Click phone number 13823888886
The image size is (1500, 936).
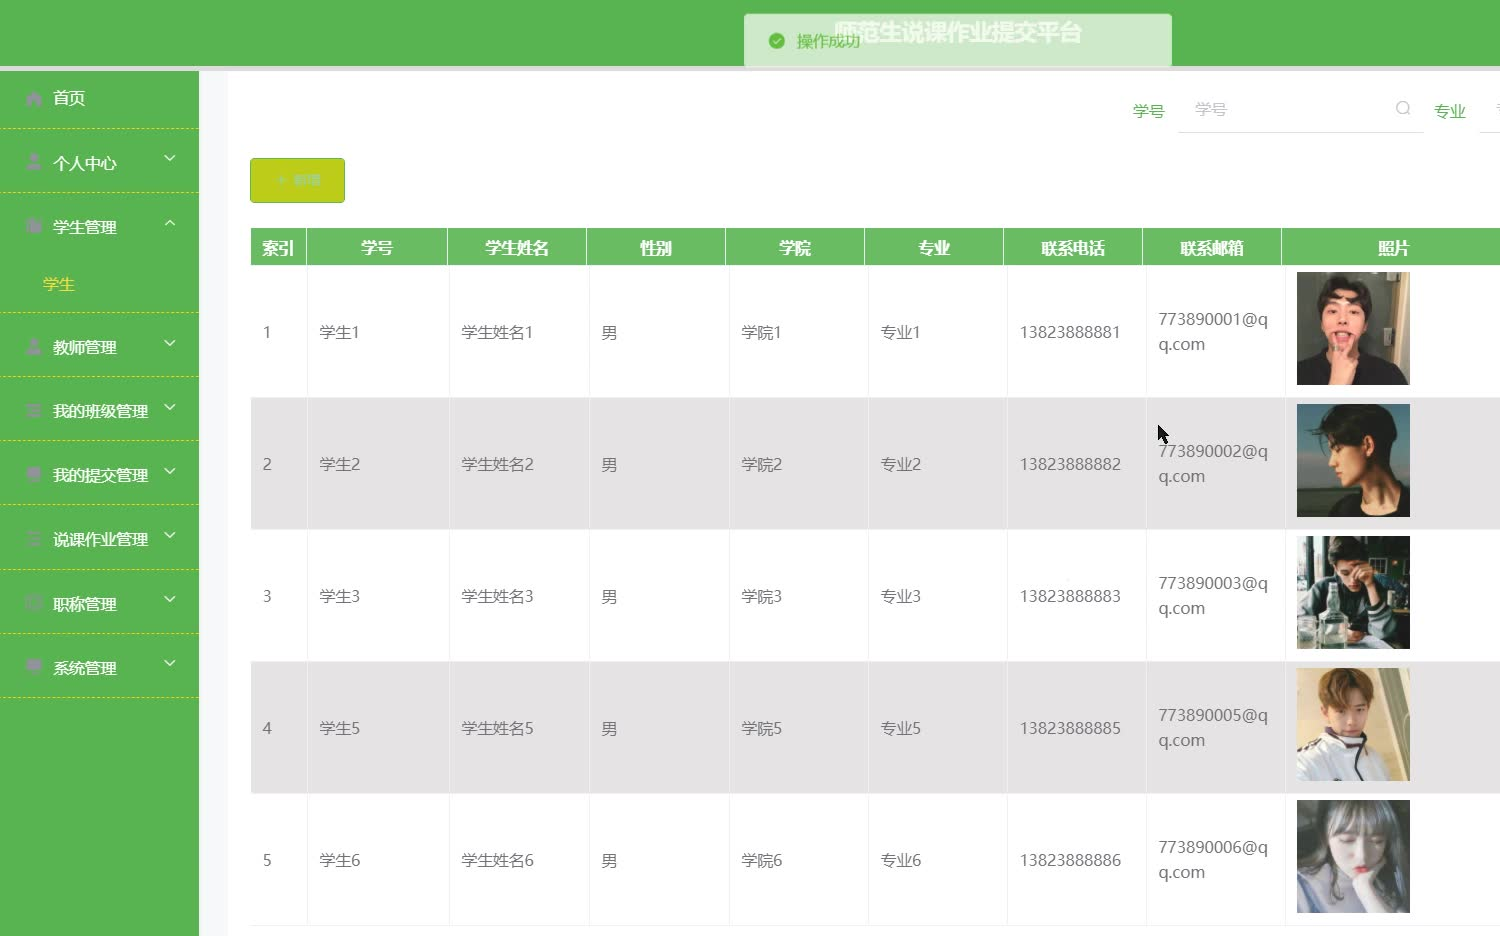(x=1070, y=860)
